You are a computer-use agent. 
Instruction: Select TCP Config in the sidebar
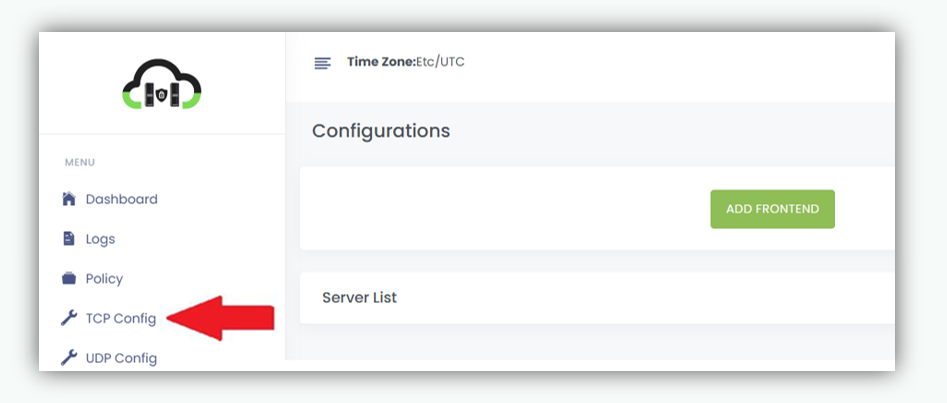tap(120, 318)
